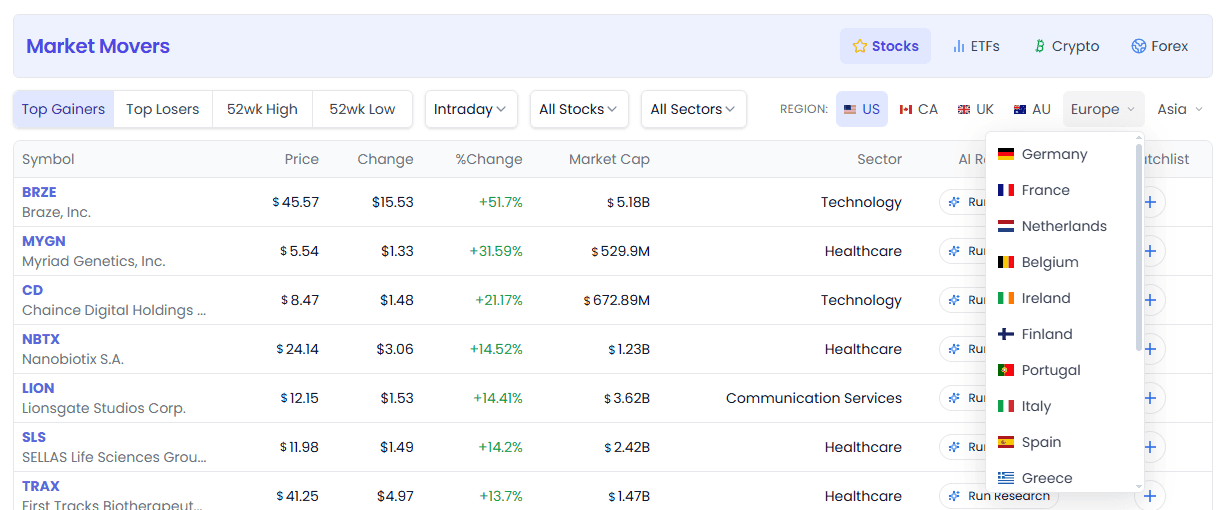Run AI research for LION
1230x510 pixels.
963,398
